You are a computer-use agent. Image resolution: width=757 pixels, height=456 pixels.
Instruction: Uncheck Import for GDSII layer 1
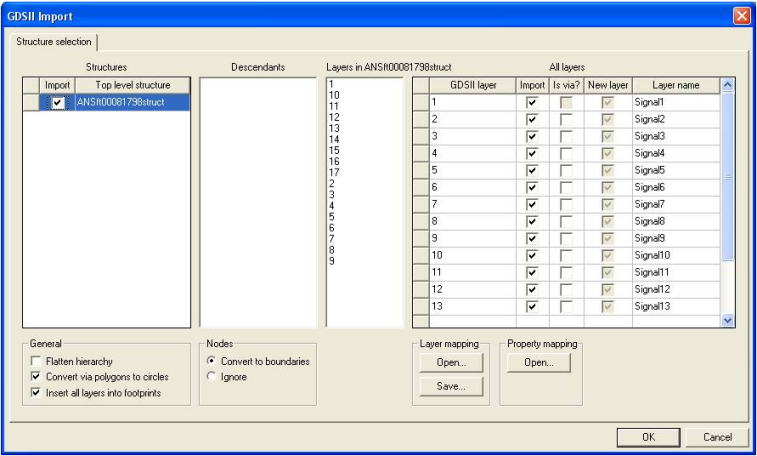coord(532,102)
